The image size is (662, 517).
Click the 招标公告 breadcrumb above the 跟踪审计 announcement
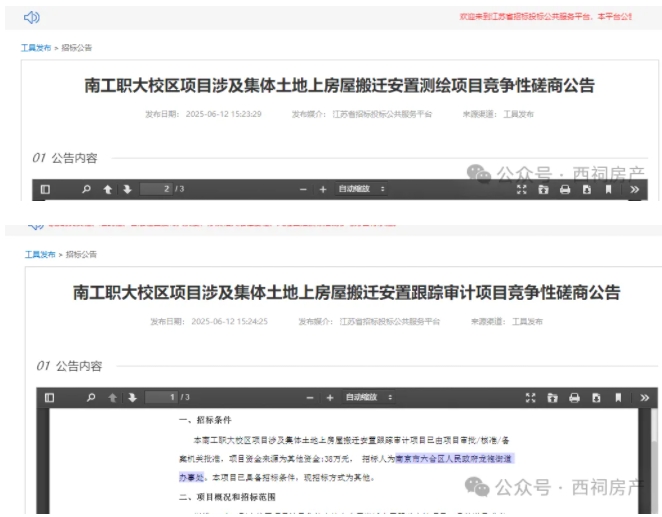point(82,255)
